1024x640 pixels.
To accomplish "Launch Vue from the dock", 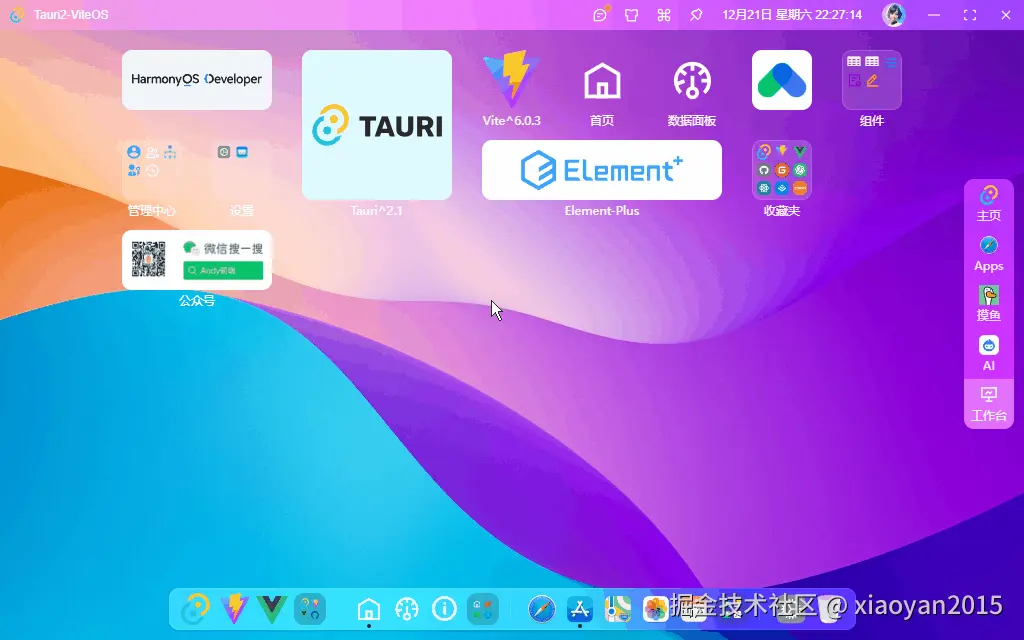I will click(x=272, y=609).
